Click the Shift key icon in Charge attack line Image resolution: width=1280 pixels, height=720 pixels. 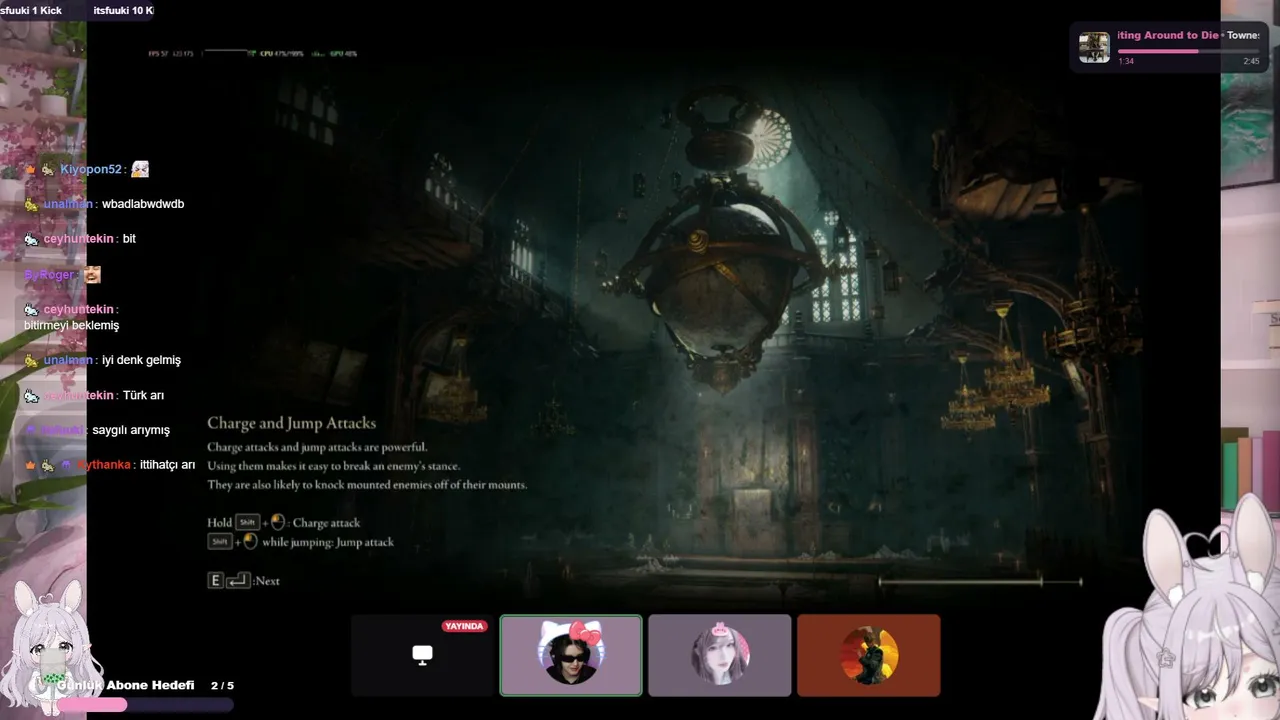[x=247, y=522]
